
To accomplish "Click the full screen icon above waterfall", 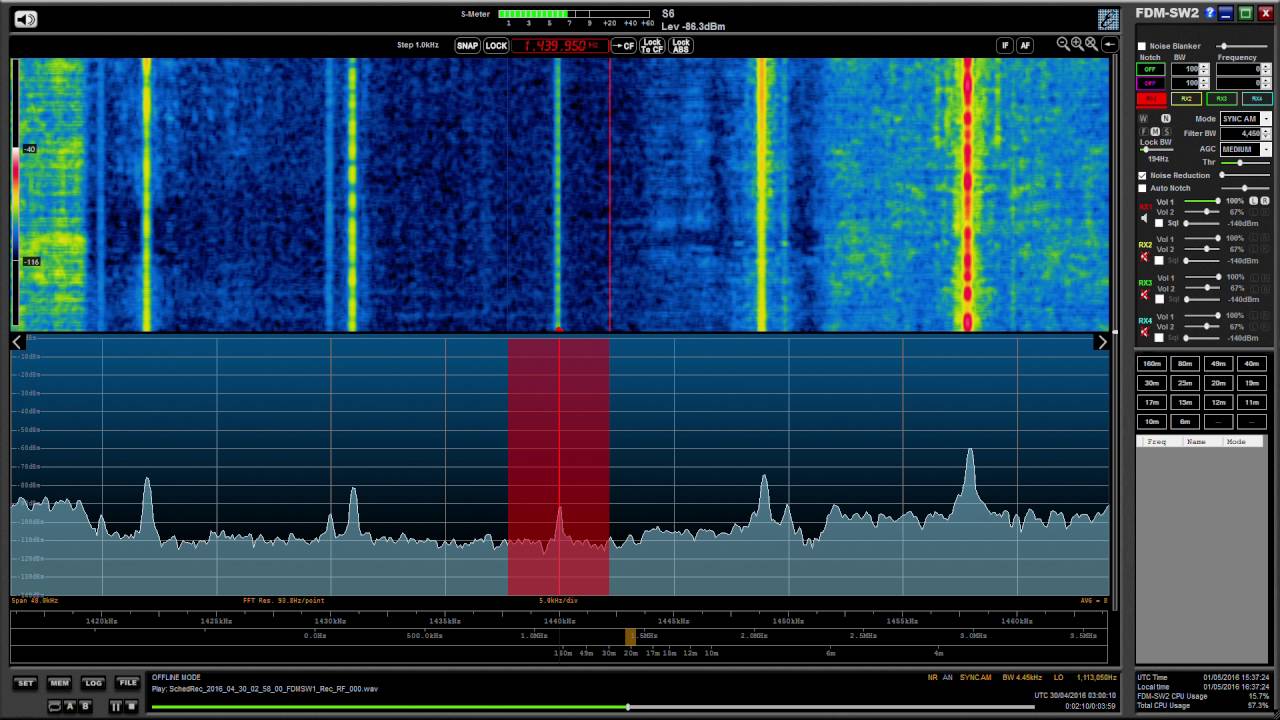I will tap(1108, 19).
